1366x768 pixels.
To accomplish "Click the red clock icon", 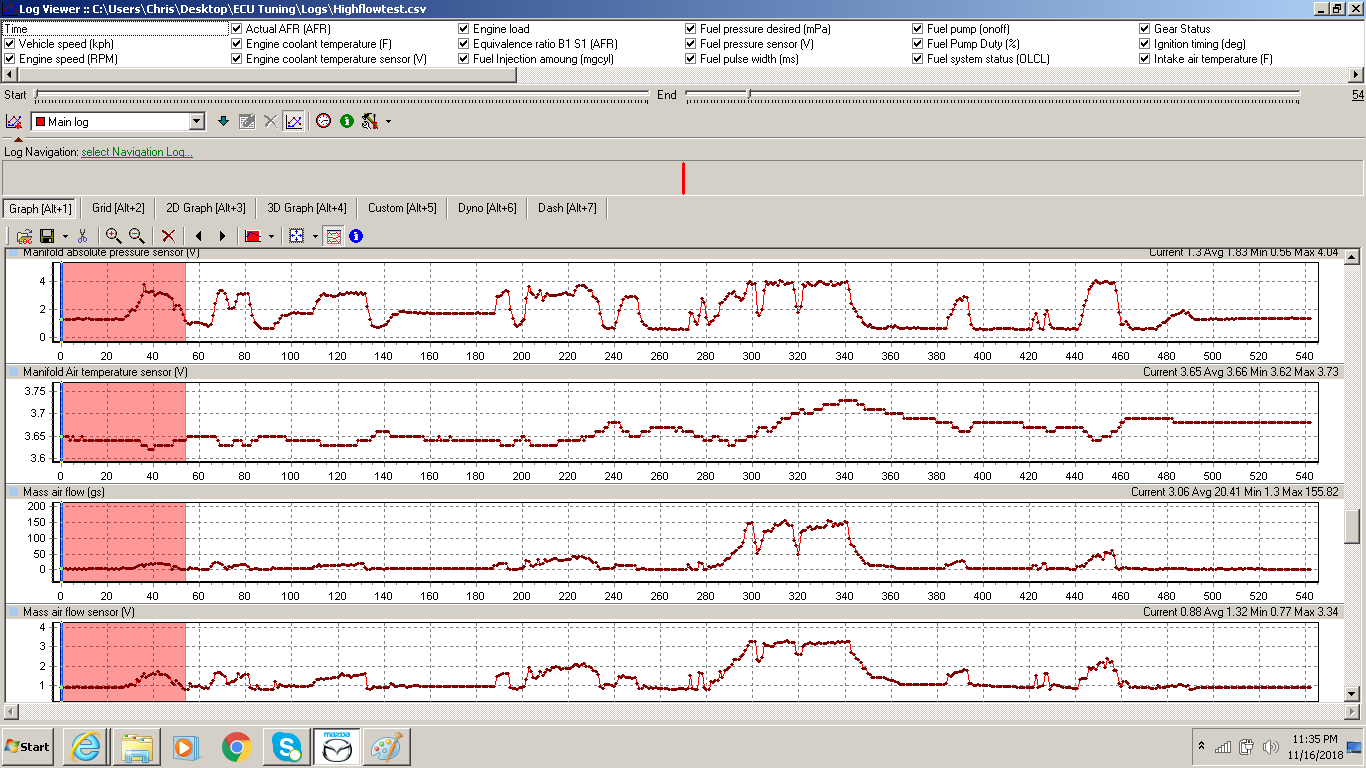I will pos(323,121).
